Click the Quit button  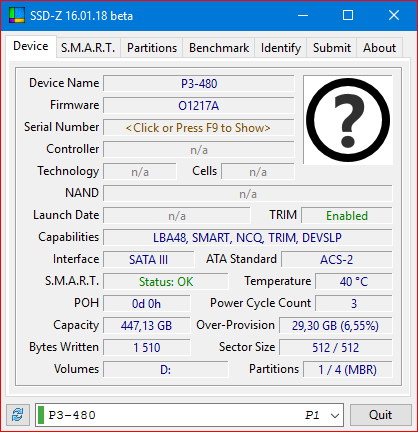(x=380, y=415)
